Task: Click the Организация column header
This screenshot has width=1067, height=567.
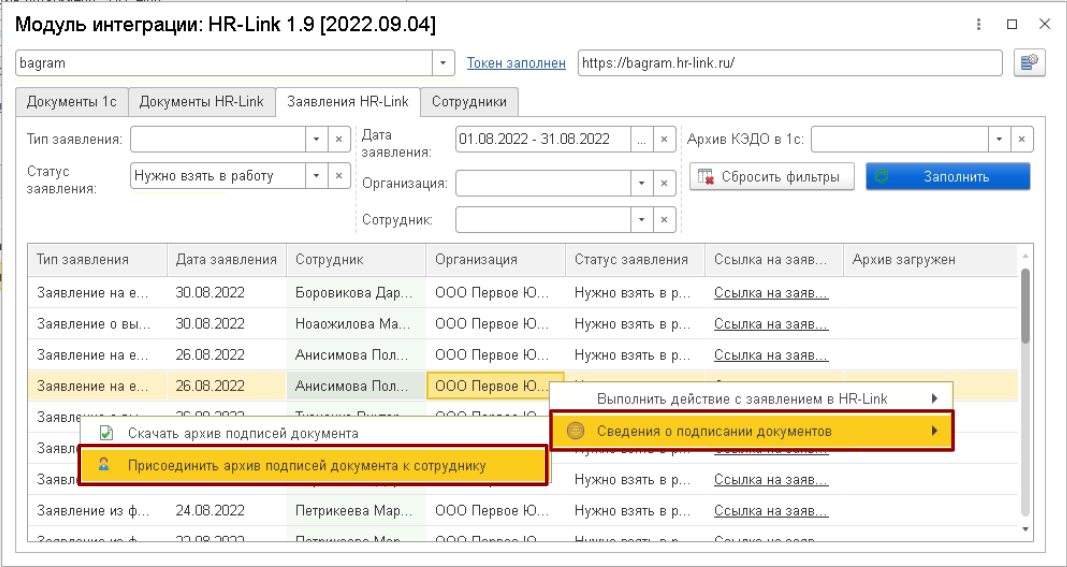Action: (496, 260)
